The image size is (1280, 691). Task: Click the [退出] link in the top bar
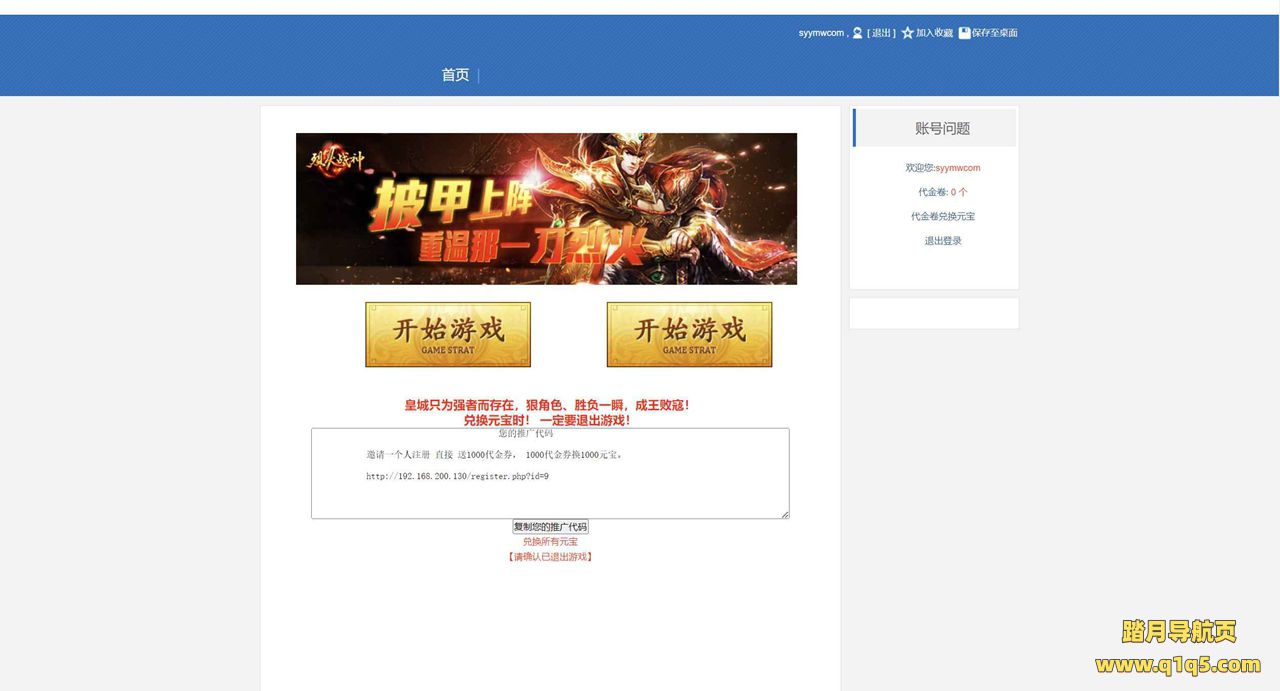click(x=881, y=33)
